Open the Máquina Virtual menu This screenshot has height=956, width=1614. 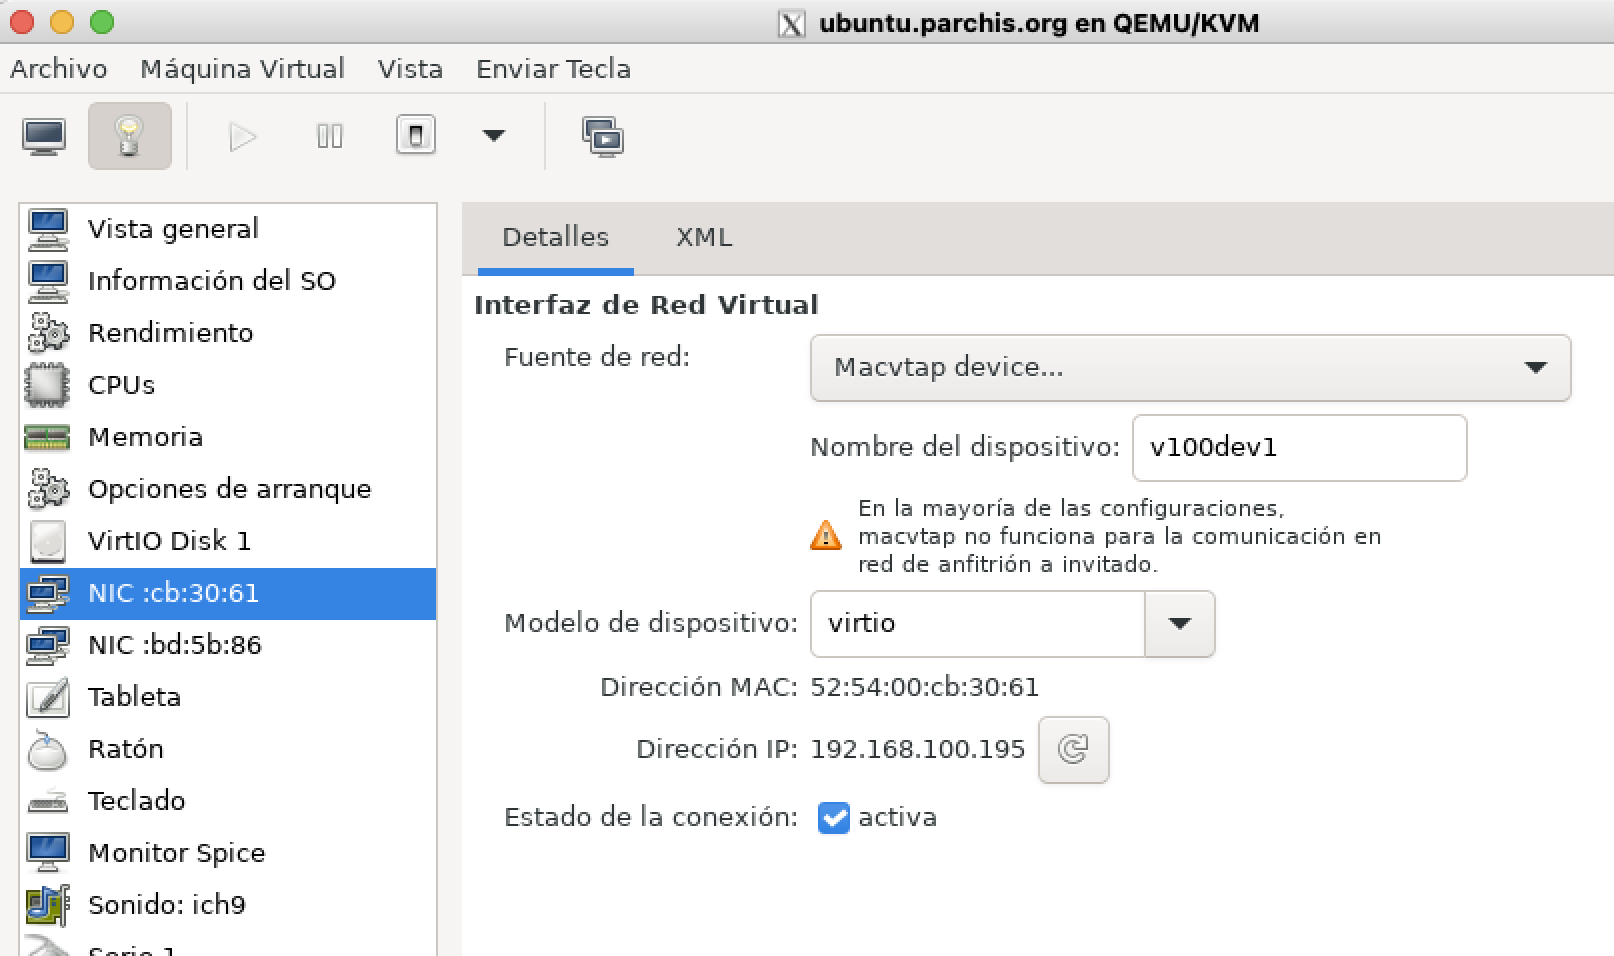click(x=242, y=69)
